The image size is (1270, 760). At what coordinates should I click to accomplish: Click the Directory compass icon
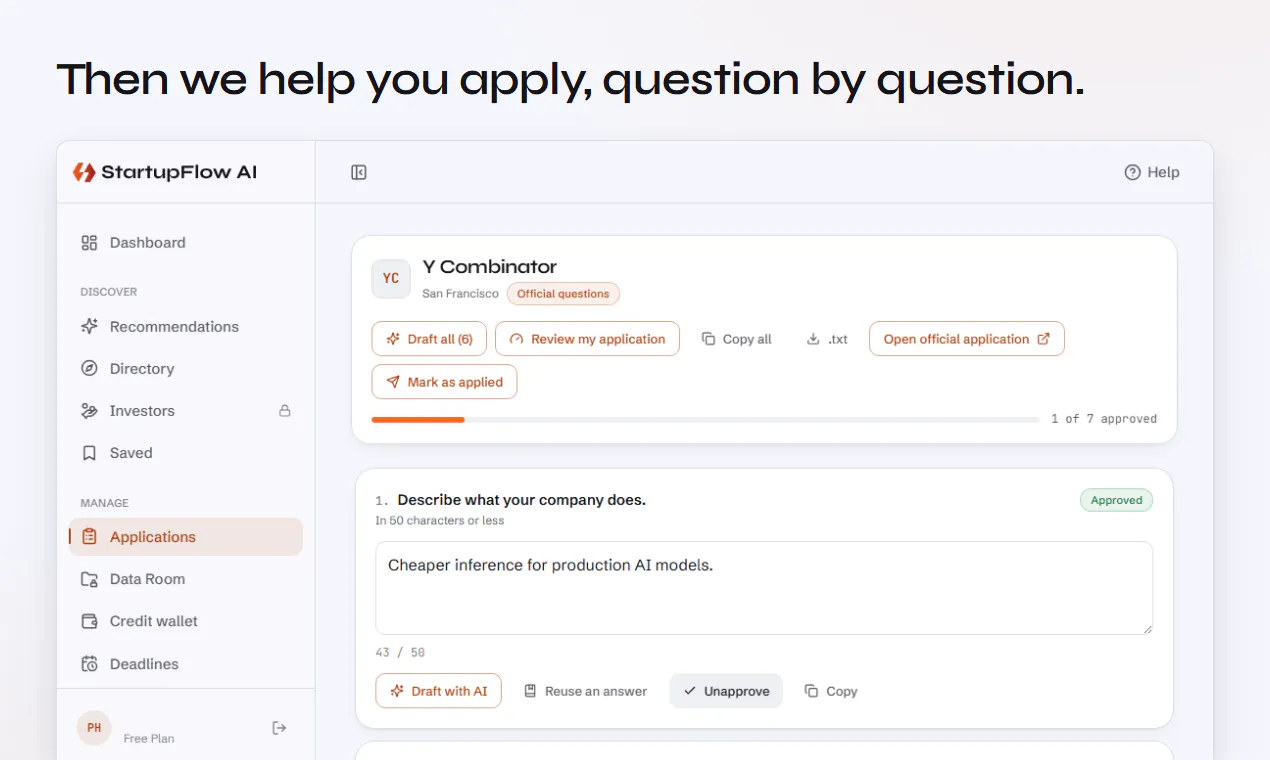89,369
